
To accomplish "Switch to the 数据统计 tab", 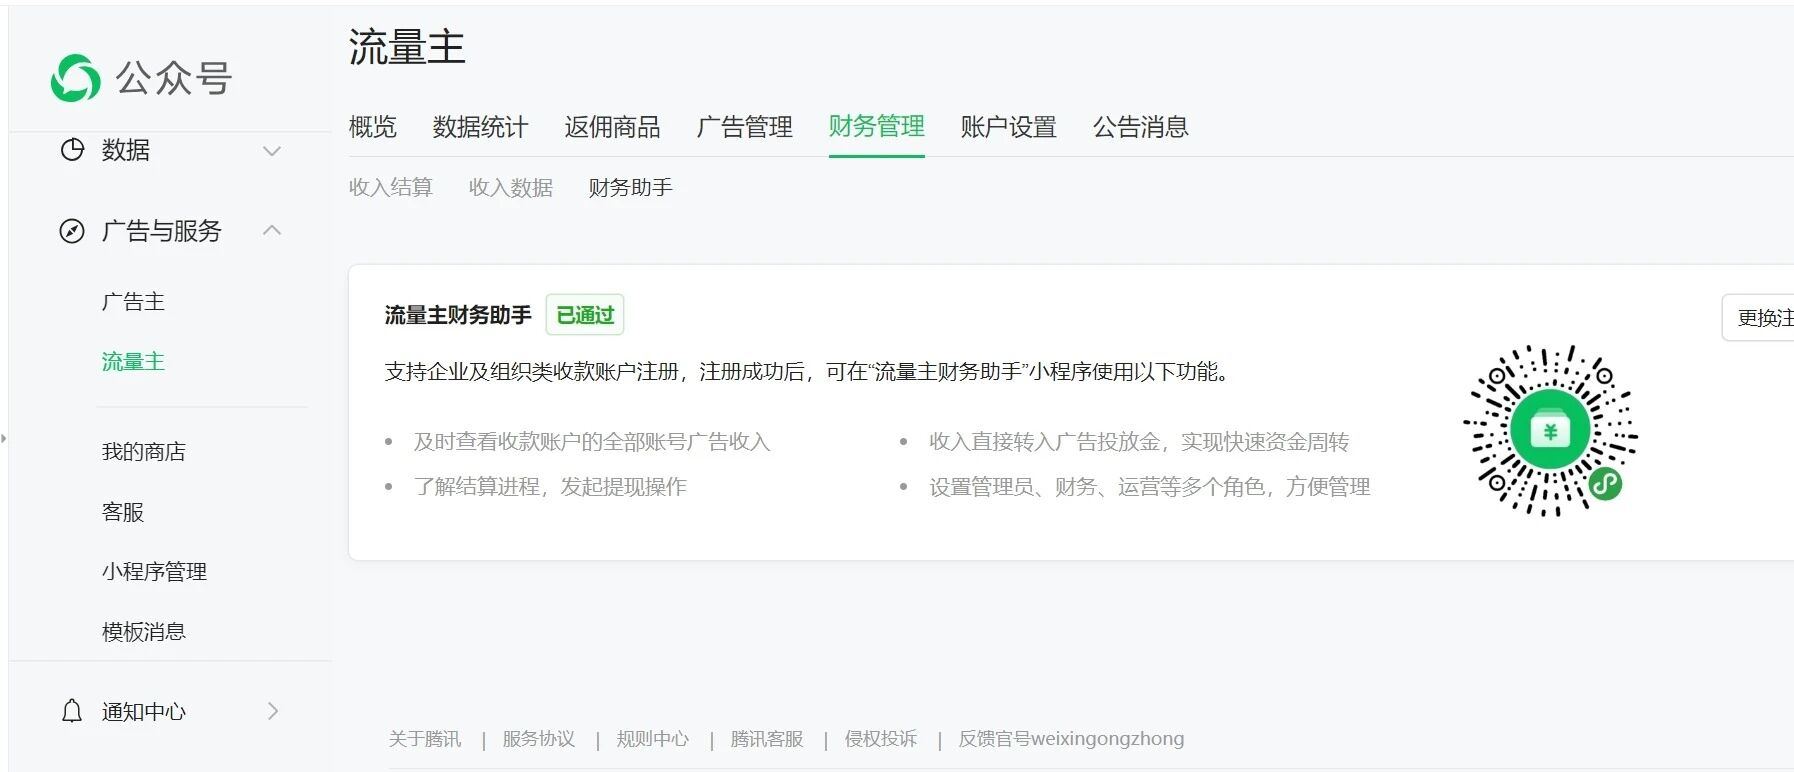I will [x=480, y=127].
